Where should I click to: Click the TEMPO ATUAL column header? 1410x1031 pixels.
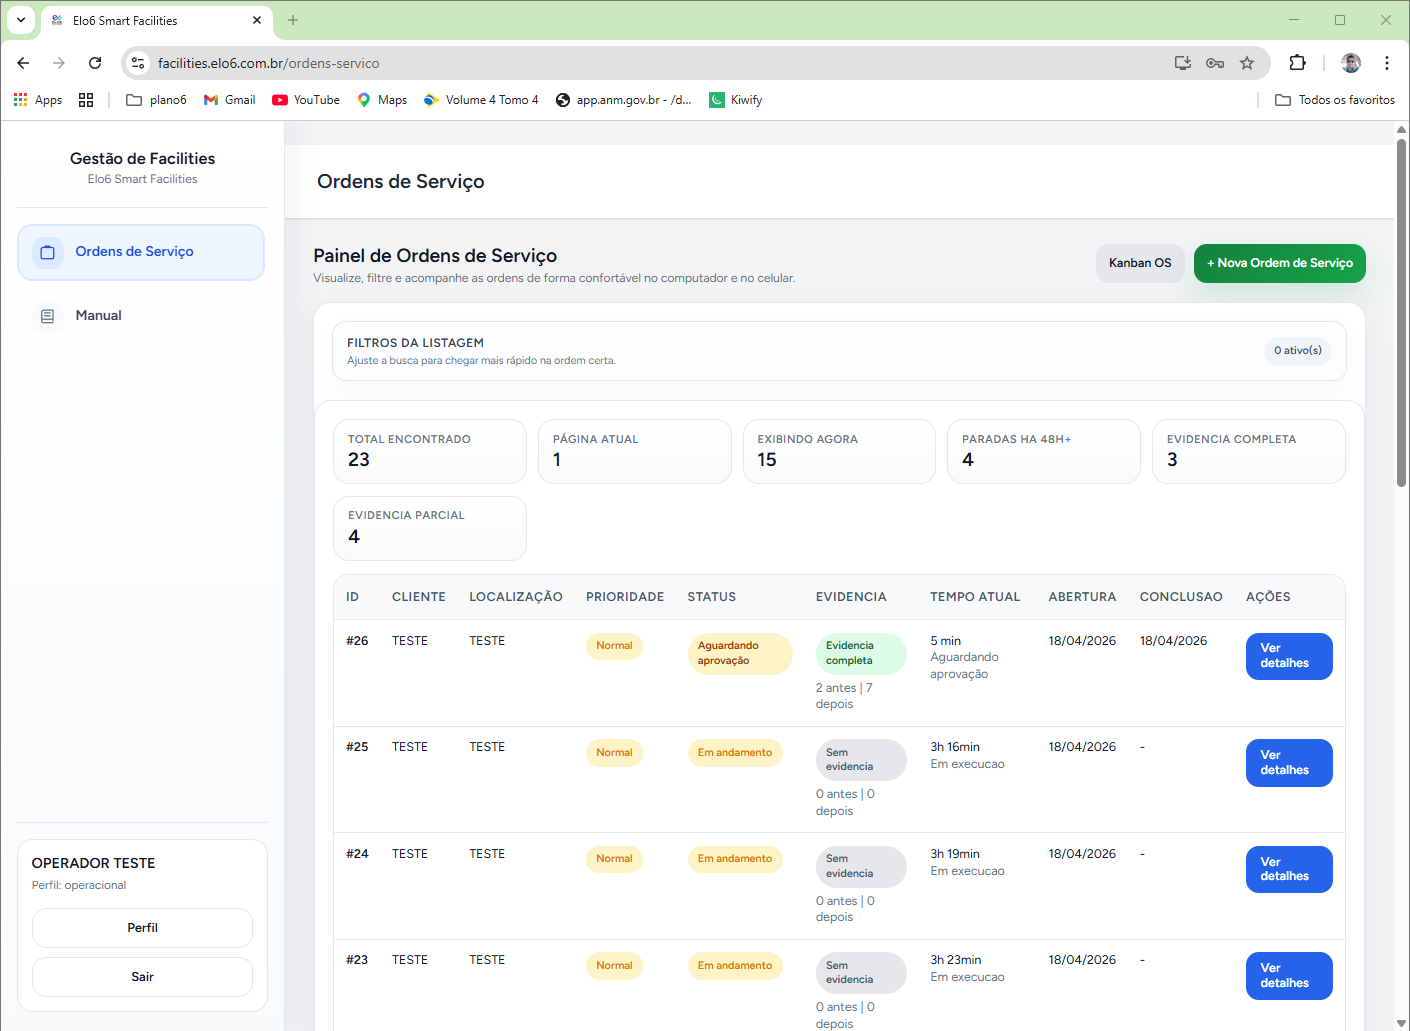[975, 597]
